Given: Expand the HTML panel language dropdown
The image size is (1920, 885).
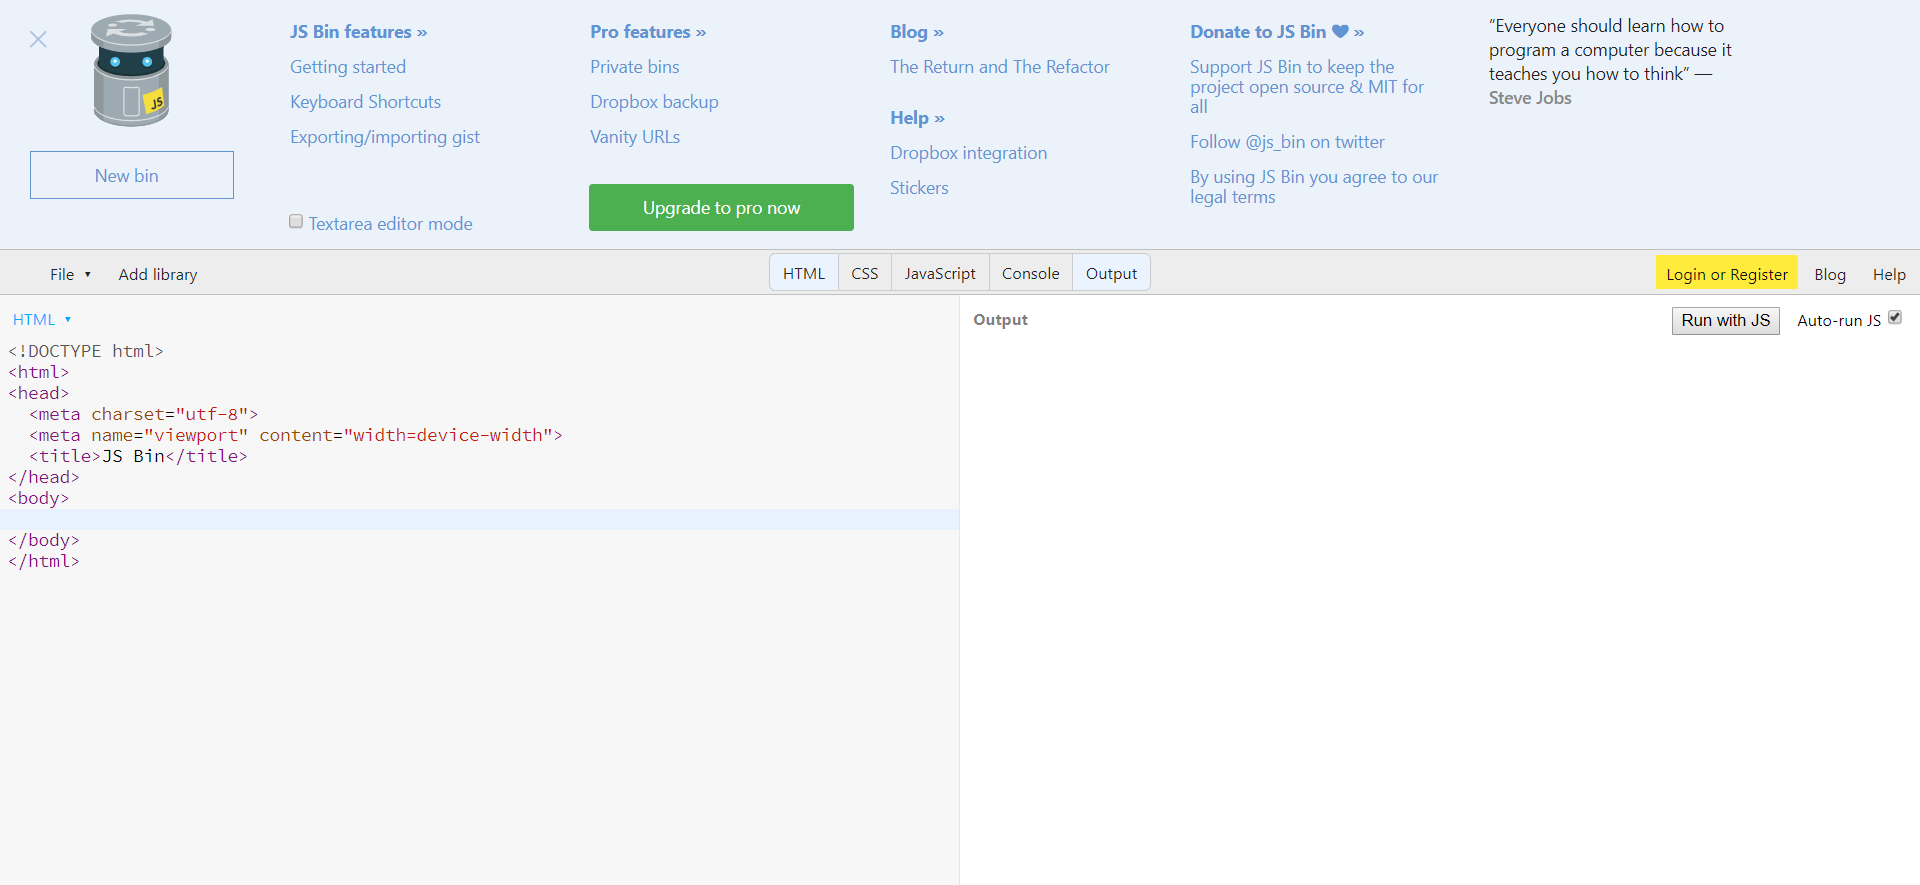Looking at the screenshot, I should [42, 320].
